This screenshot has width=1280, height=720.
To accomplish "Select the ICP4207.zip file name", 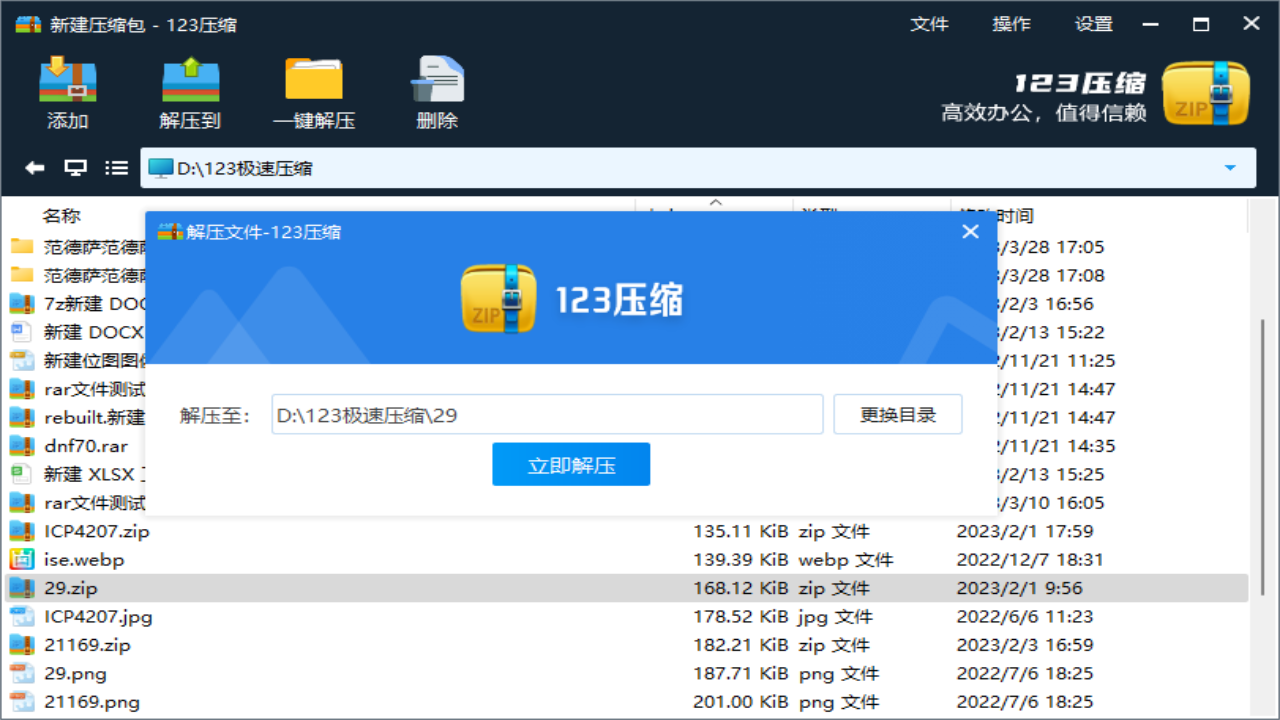I will (96, 531).
